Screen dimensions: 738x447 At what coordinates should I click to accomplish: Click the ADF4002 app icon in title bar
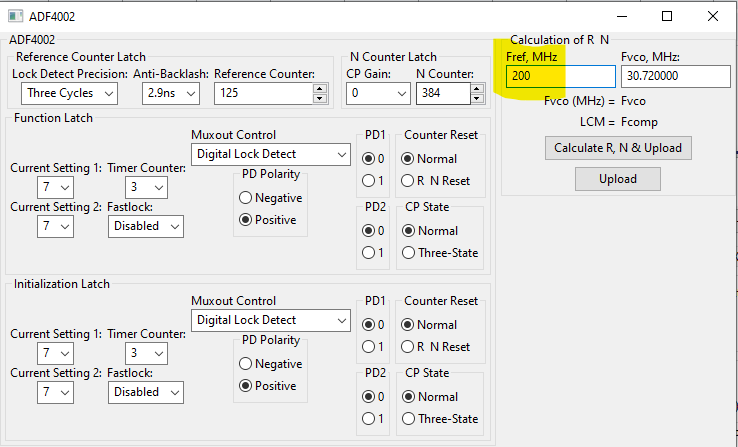click(x=16, y=16)
